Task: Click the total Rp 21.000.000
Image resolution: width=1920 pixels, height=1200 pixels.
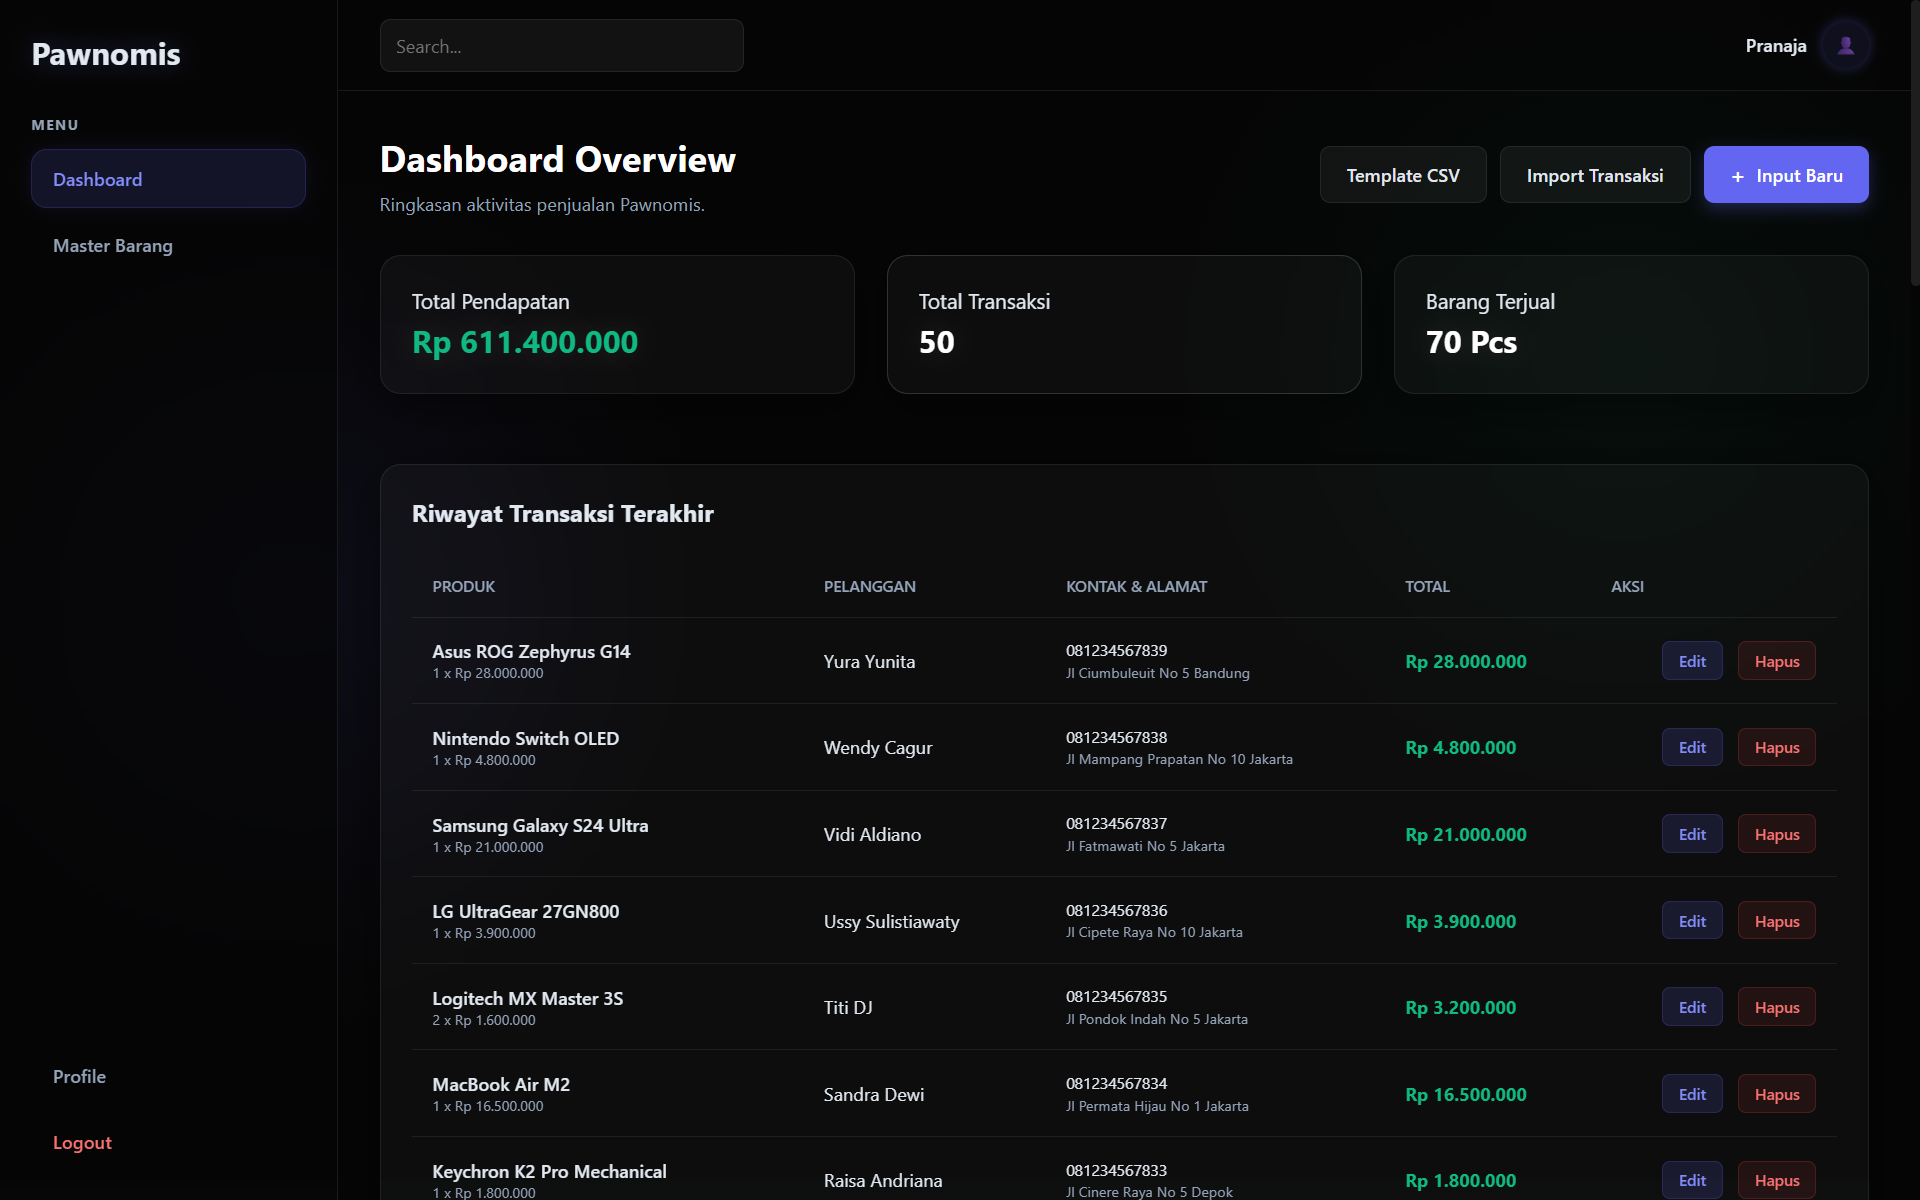Action: coord(1465,834)
